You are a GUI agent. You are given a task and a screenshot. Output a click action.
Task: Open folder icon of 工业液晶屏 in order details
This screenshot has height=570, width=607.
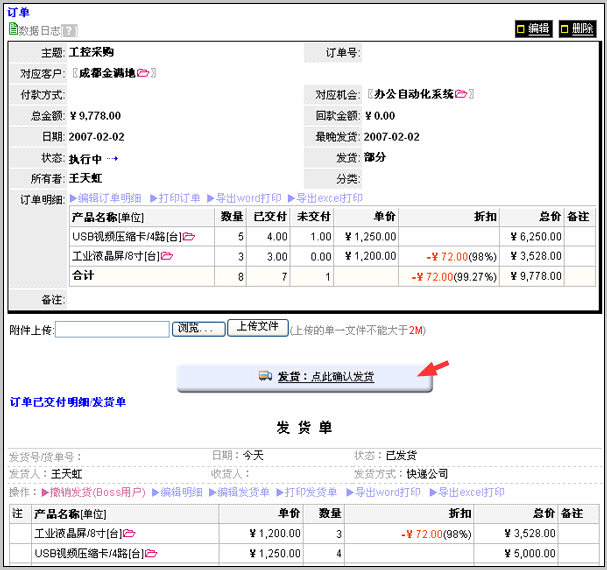tap(166, 257)
